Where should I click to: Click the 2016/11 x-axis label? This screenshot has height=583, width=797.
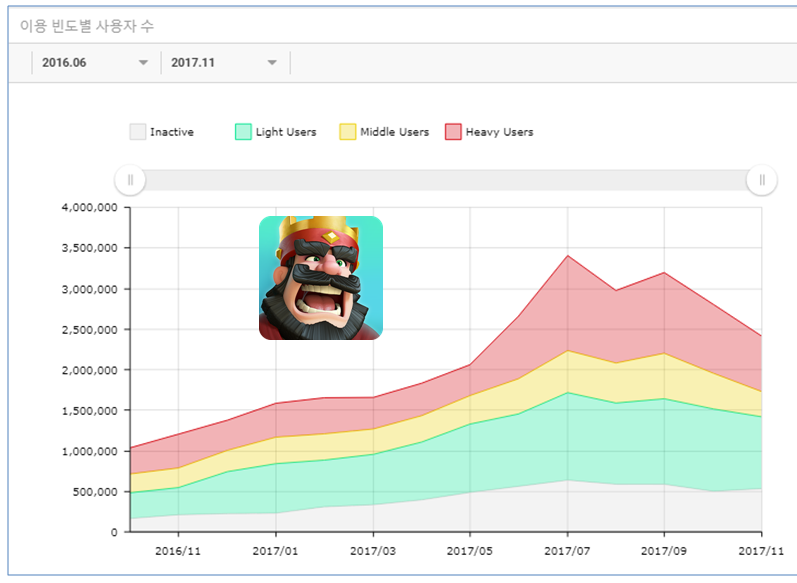(178, 551)
